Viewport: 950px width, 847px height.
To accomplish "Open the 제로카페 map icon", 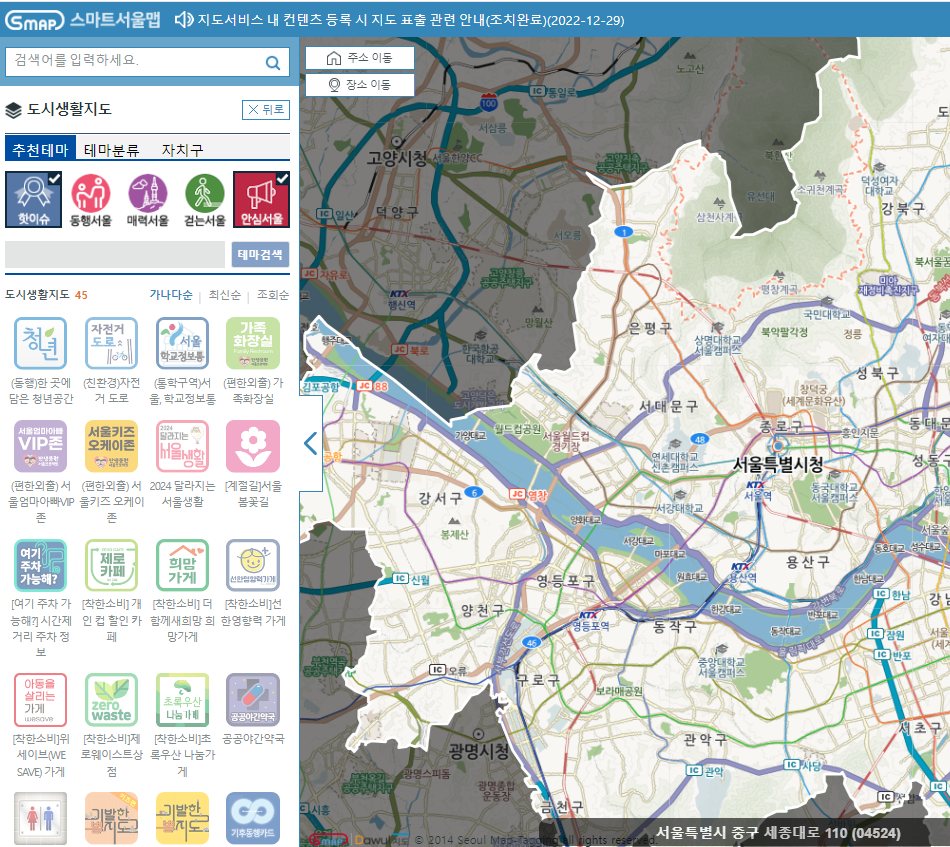I will point(111,565).
